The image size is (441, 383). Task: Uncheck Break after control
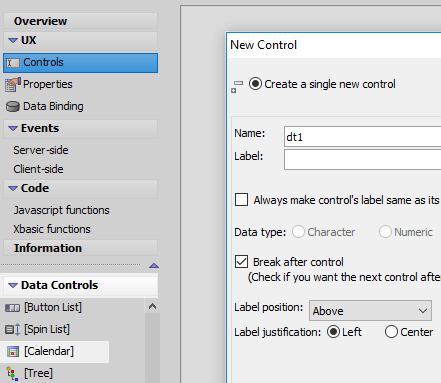coord(241,262)
